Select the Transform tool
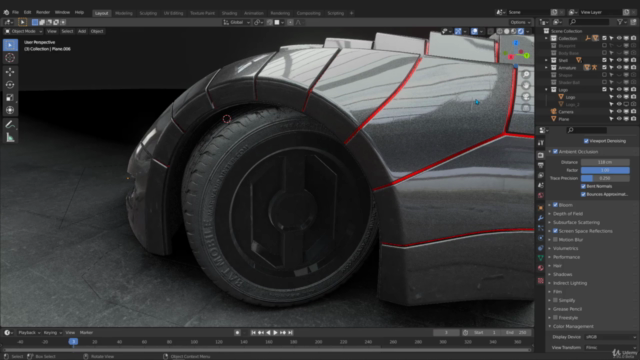 [x=10, y=110]
